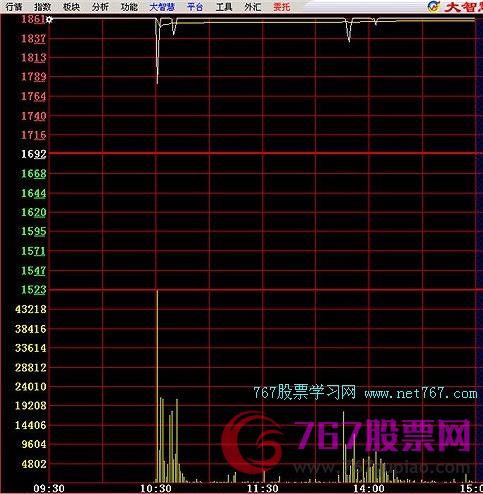Open the 平台 menu
Image resolution: width=483 pixels, height=494 pixels.
195,7
